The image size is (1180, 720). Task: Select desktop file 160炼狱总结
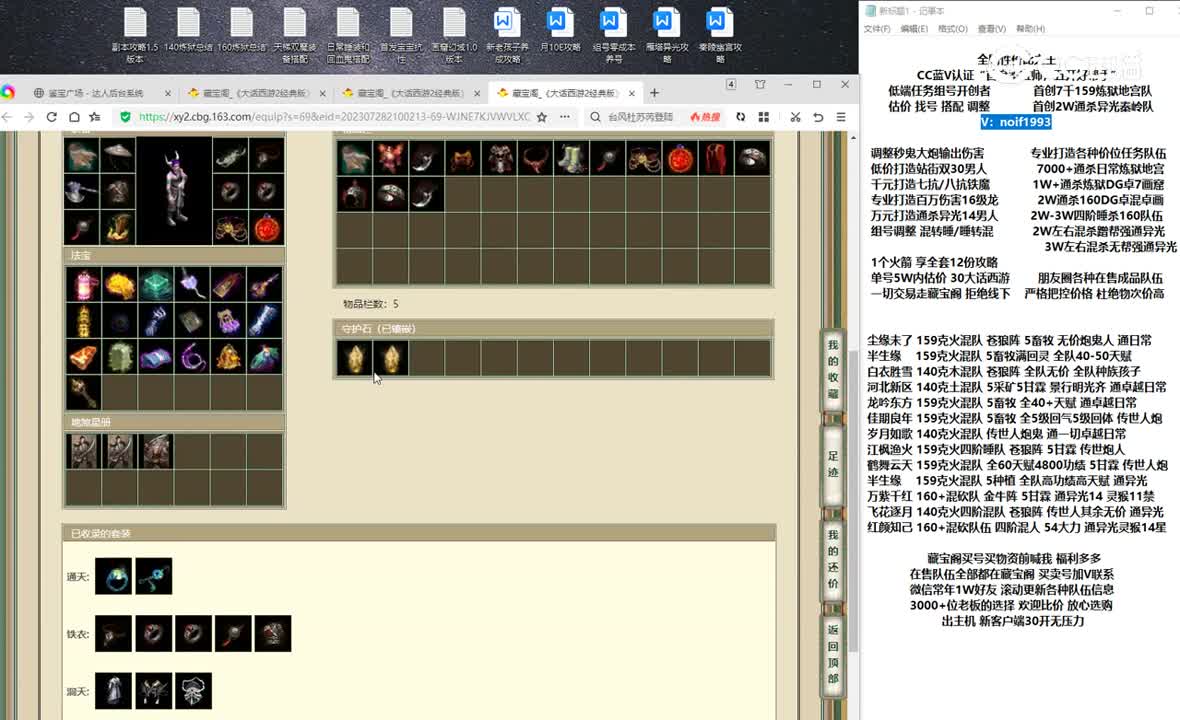tap(242, 30)
